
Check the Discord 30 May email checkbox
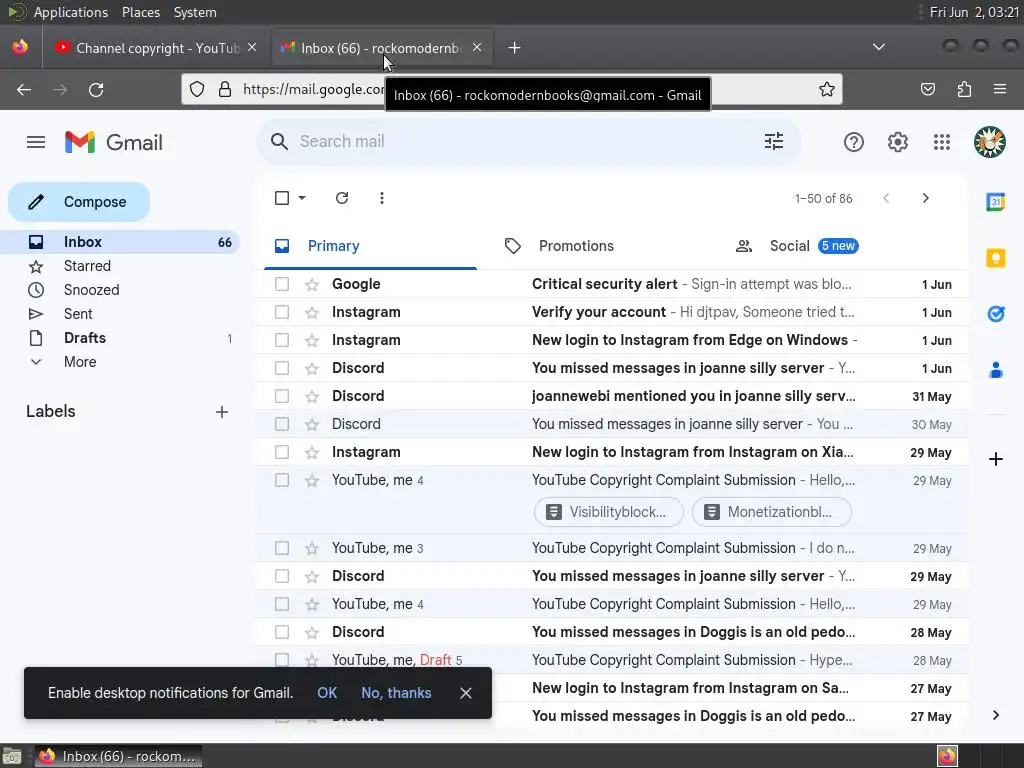pos(282,424)
